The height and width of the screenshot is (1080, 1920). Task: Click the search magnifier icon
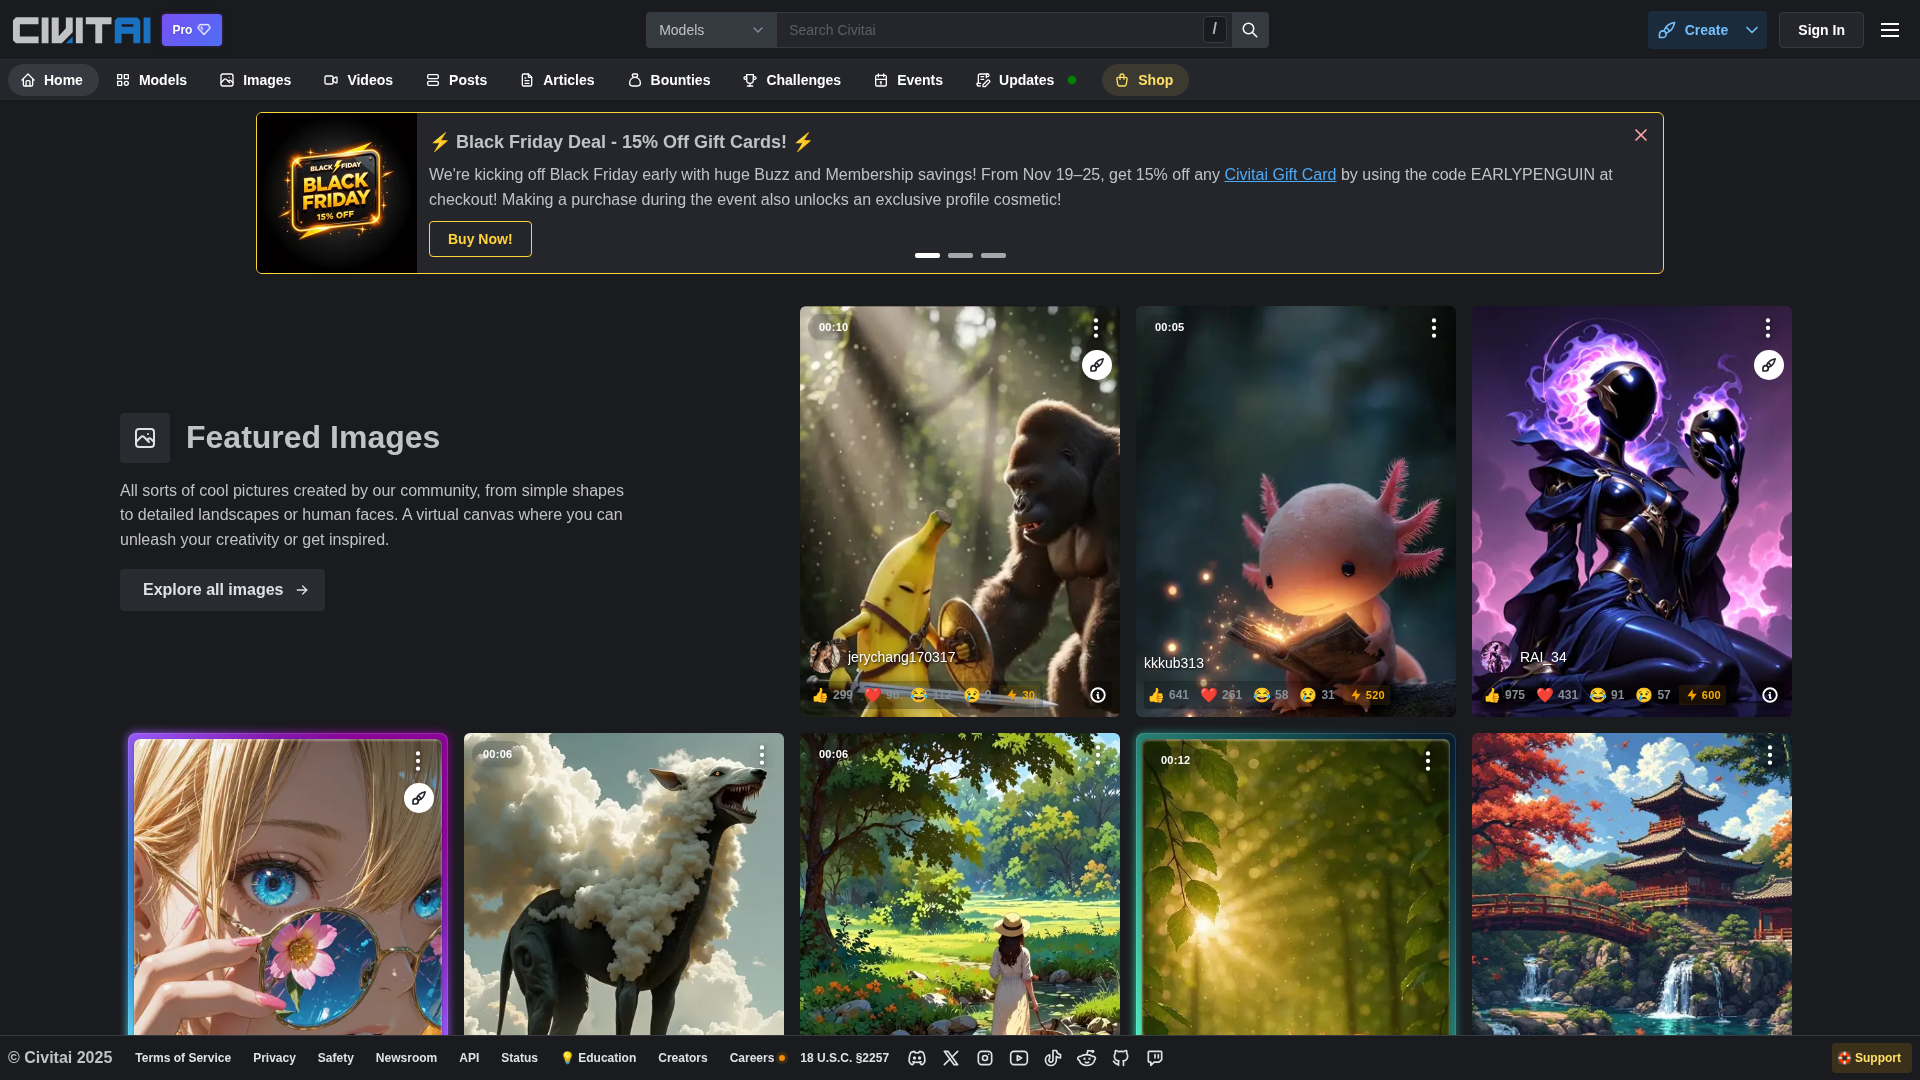(x=1248, y=29)
